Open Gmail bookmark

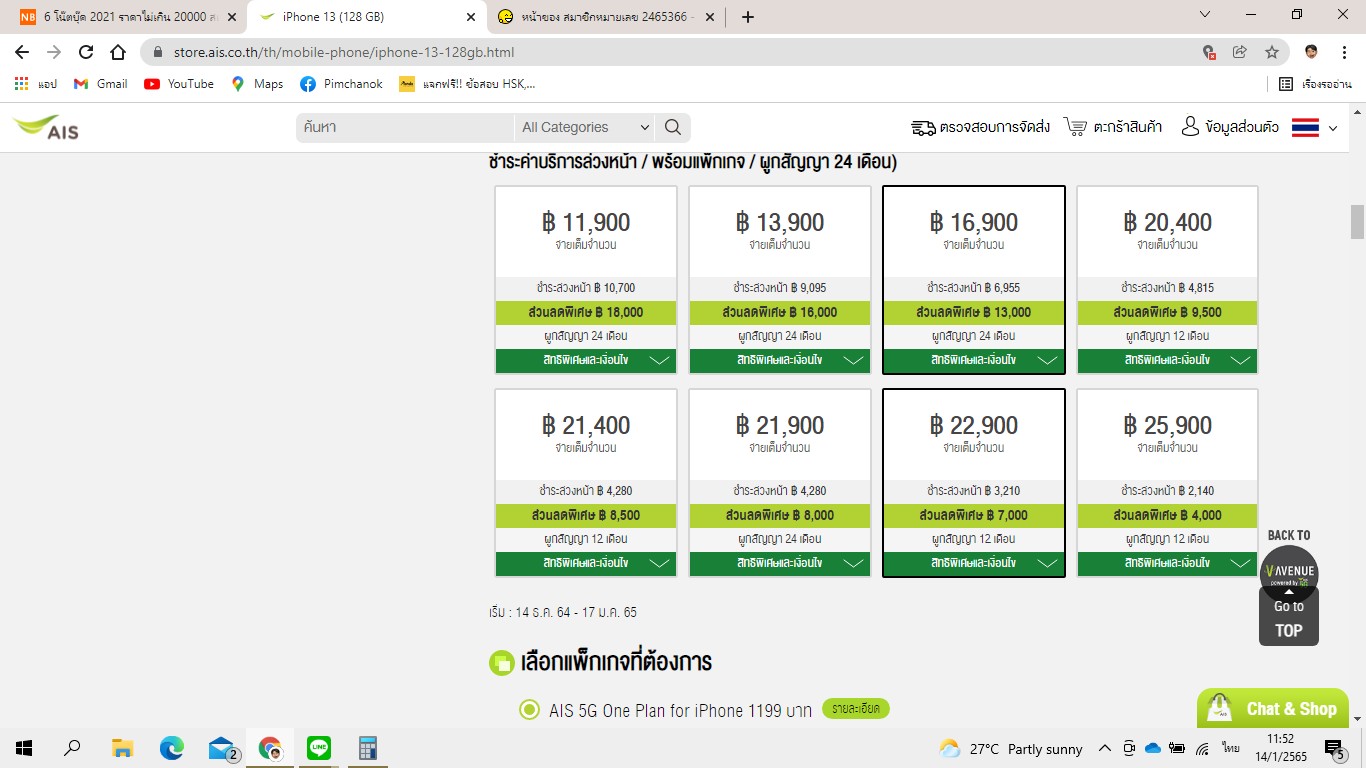(x=100, y=84)
